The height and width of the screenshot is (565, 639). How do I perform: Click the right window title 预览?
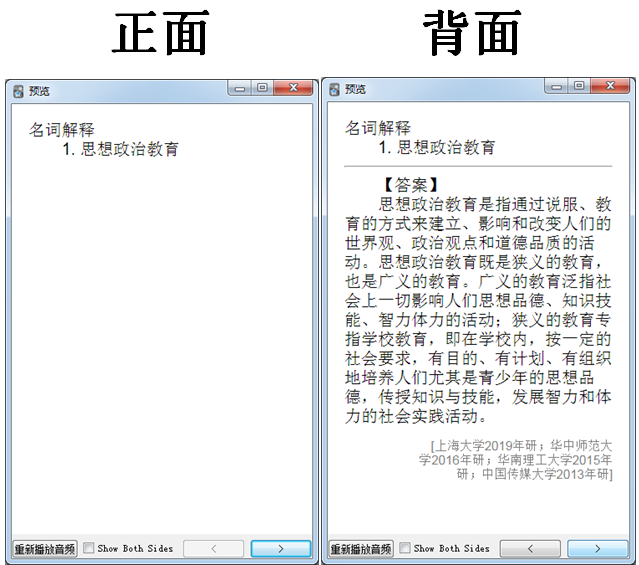coord(355,89)
